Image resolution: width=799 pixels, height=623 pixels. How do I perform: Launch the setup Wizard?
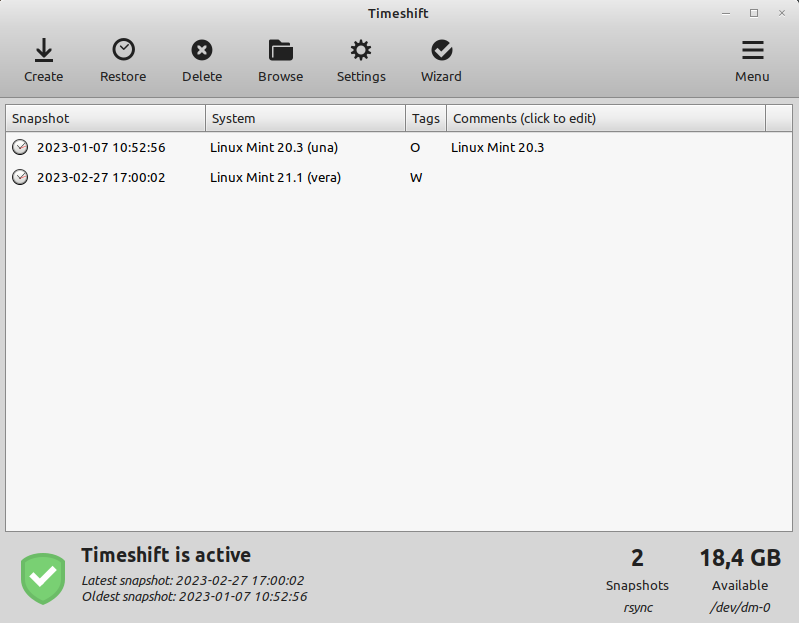tap(441, 61)
